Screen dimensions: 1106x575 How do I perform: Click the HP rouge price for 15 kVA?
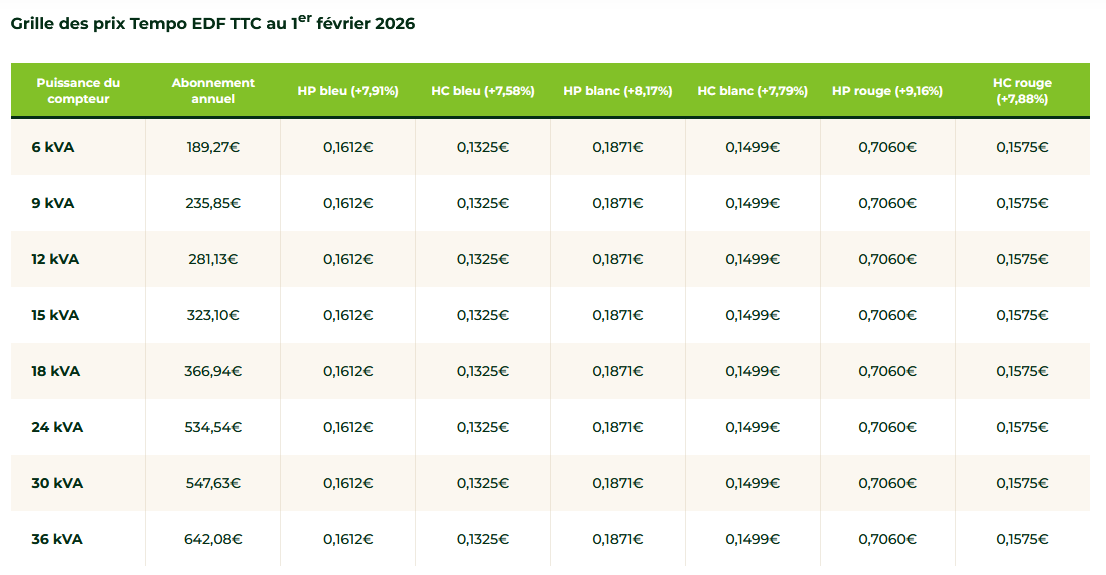coord(887,315)
